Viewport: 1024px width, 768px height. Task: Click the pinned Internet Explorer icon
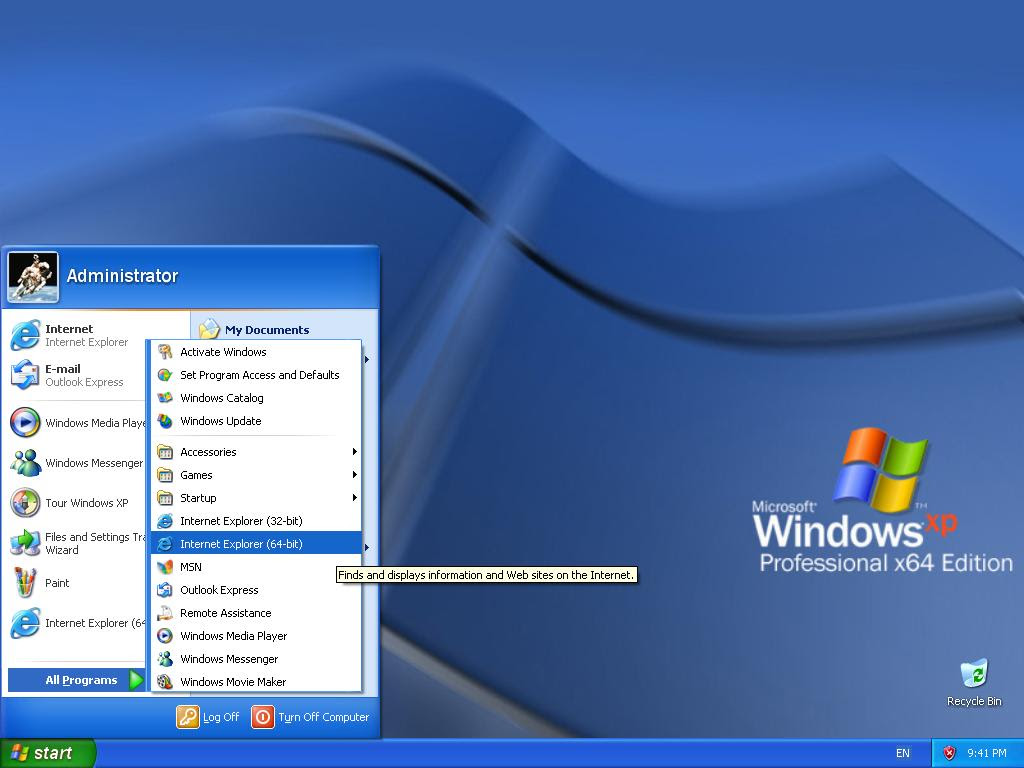click(25, 335)
